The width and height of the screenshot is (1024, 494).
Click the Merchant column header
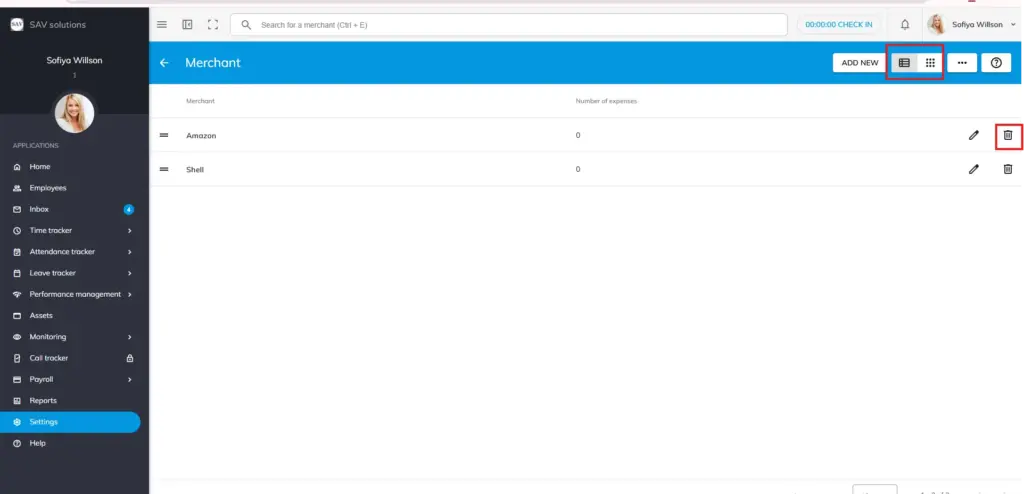[200, 101]
